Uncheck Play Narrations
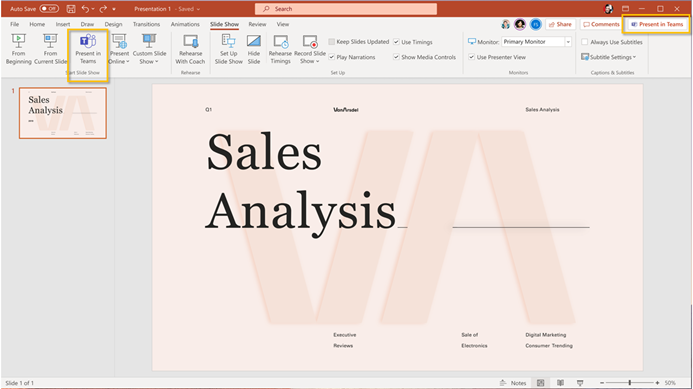The image size is (693, 389). (331, 57)
